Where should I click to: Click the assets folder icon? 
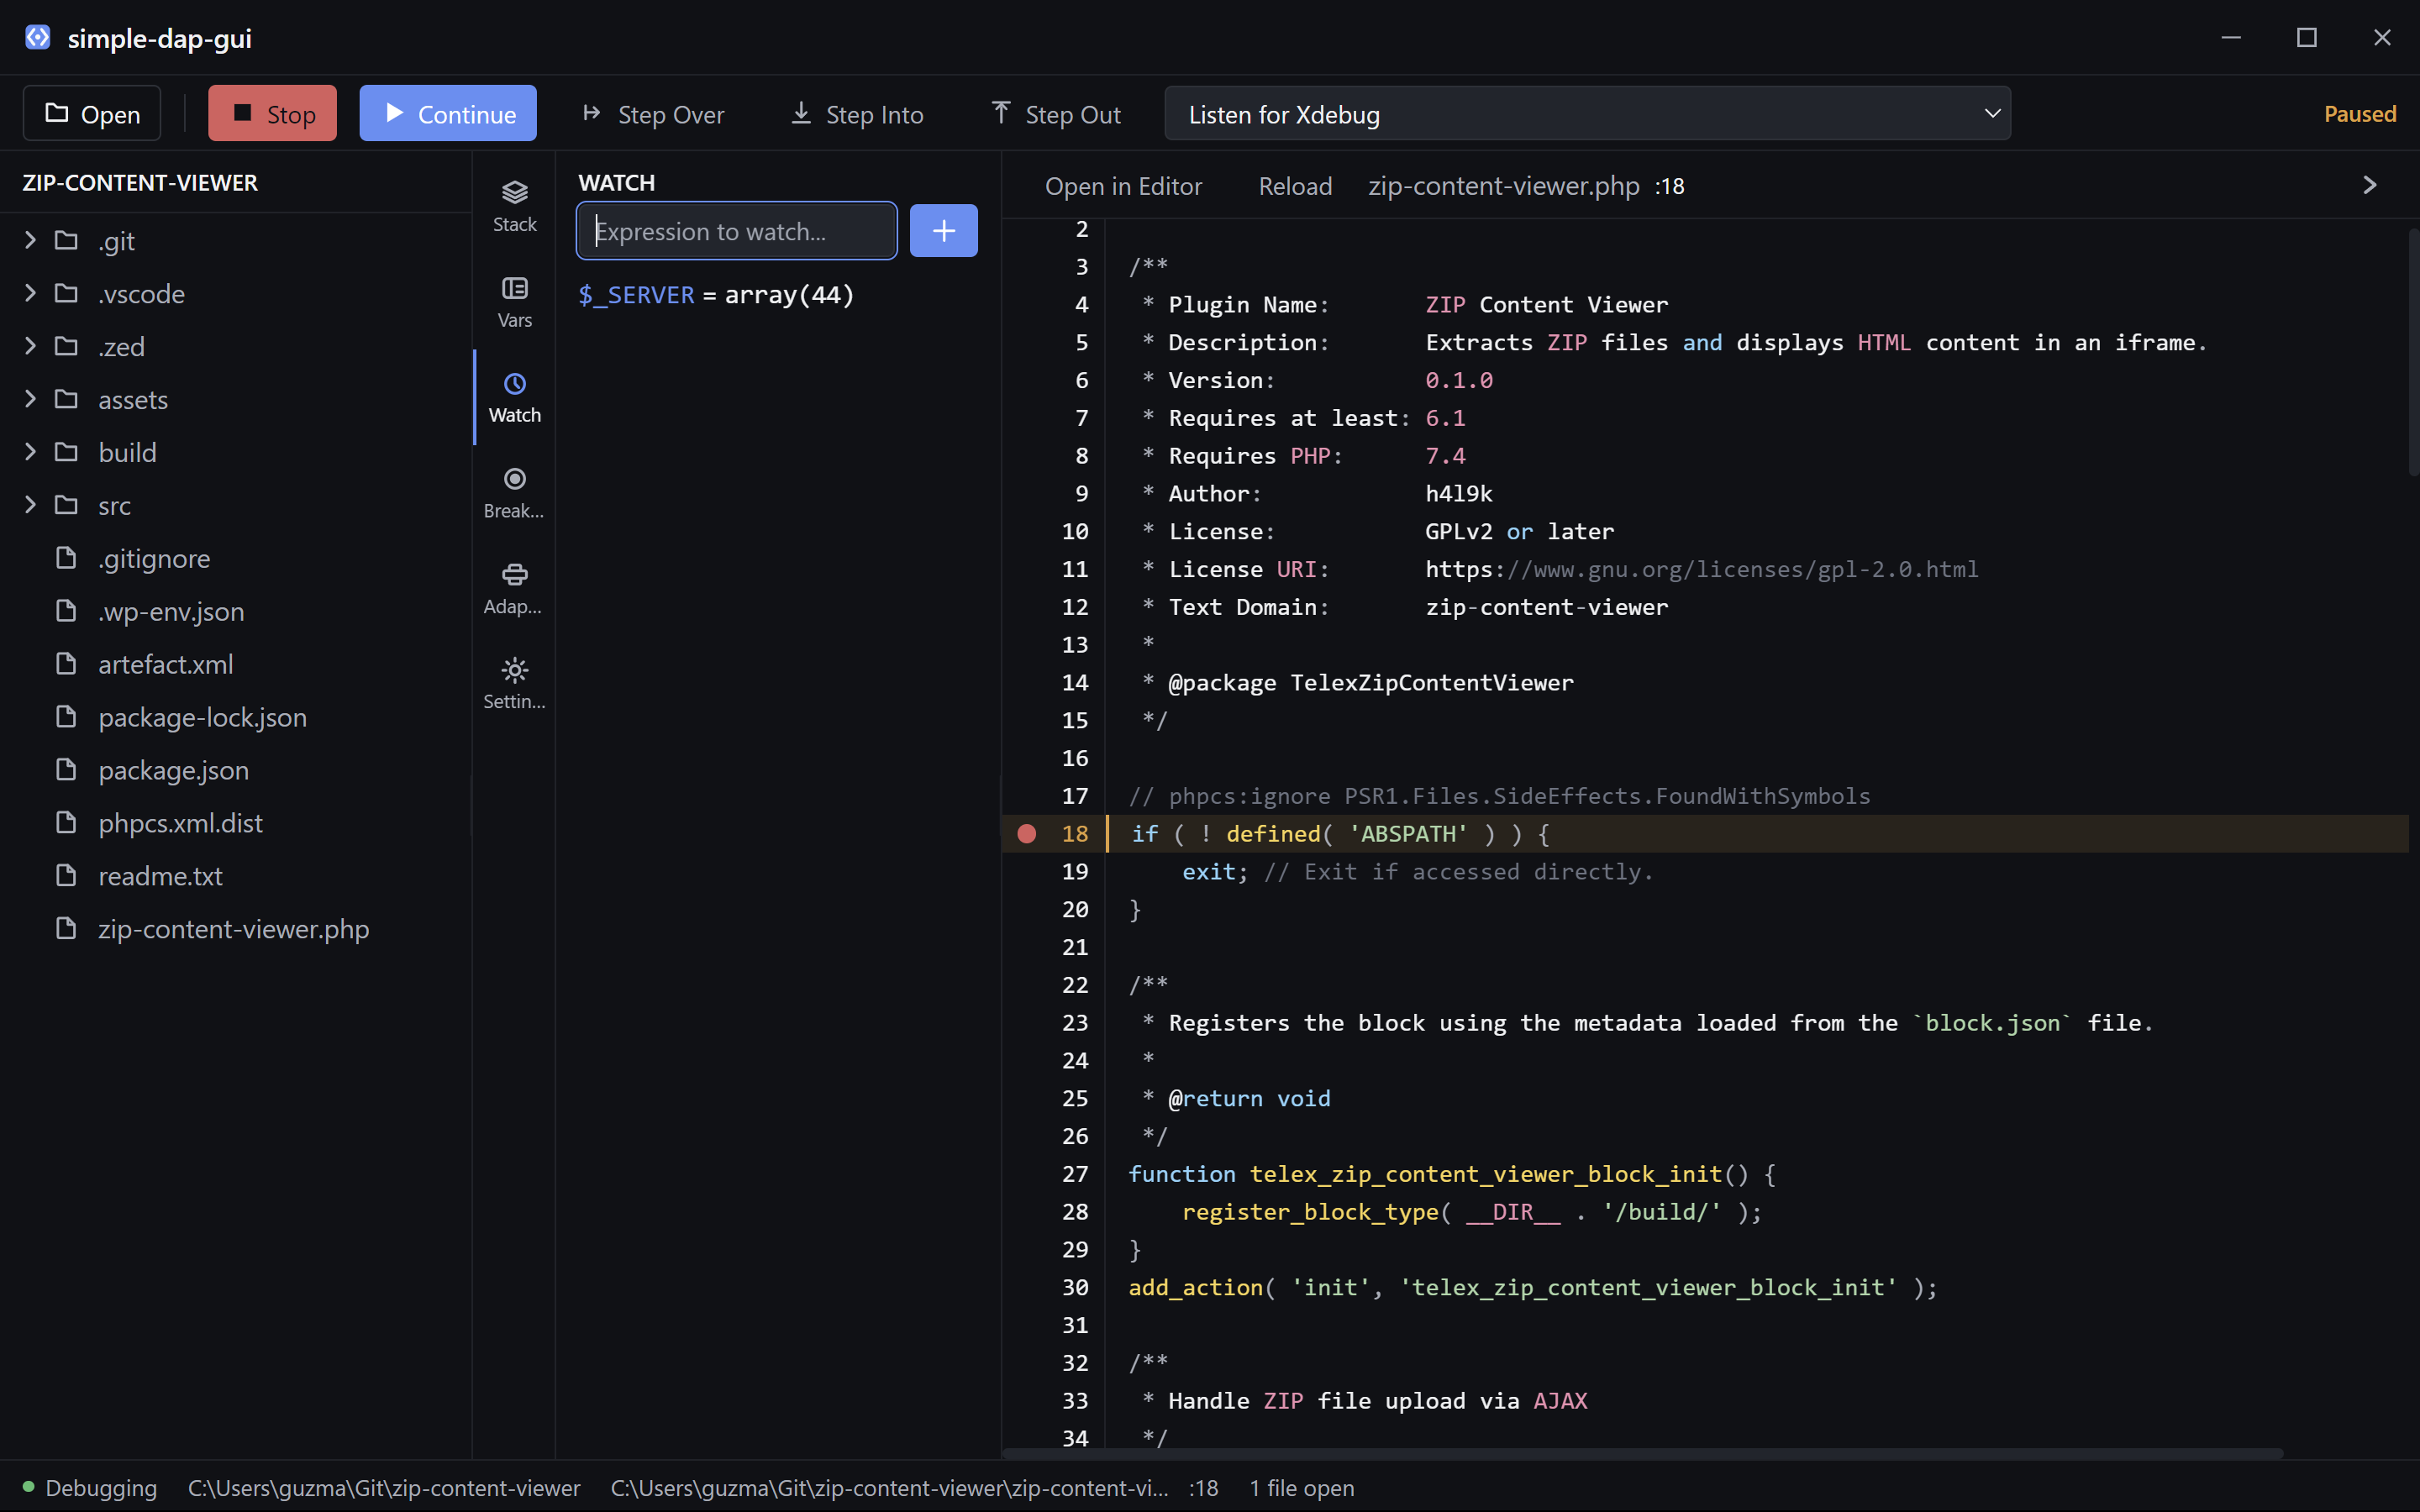click(x=66, y=400)
